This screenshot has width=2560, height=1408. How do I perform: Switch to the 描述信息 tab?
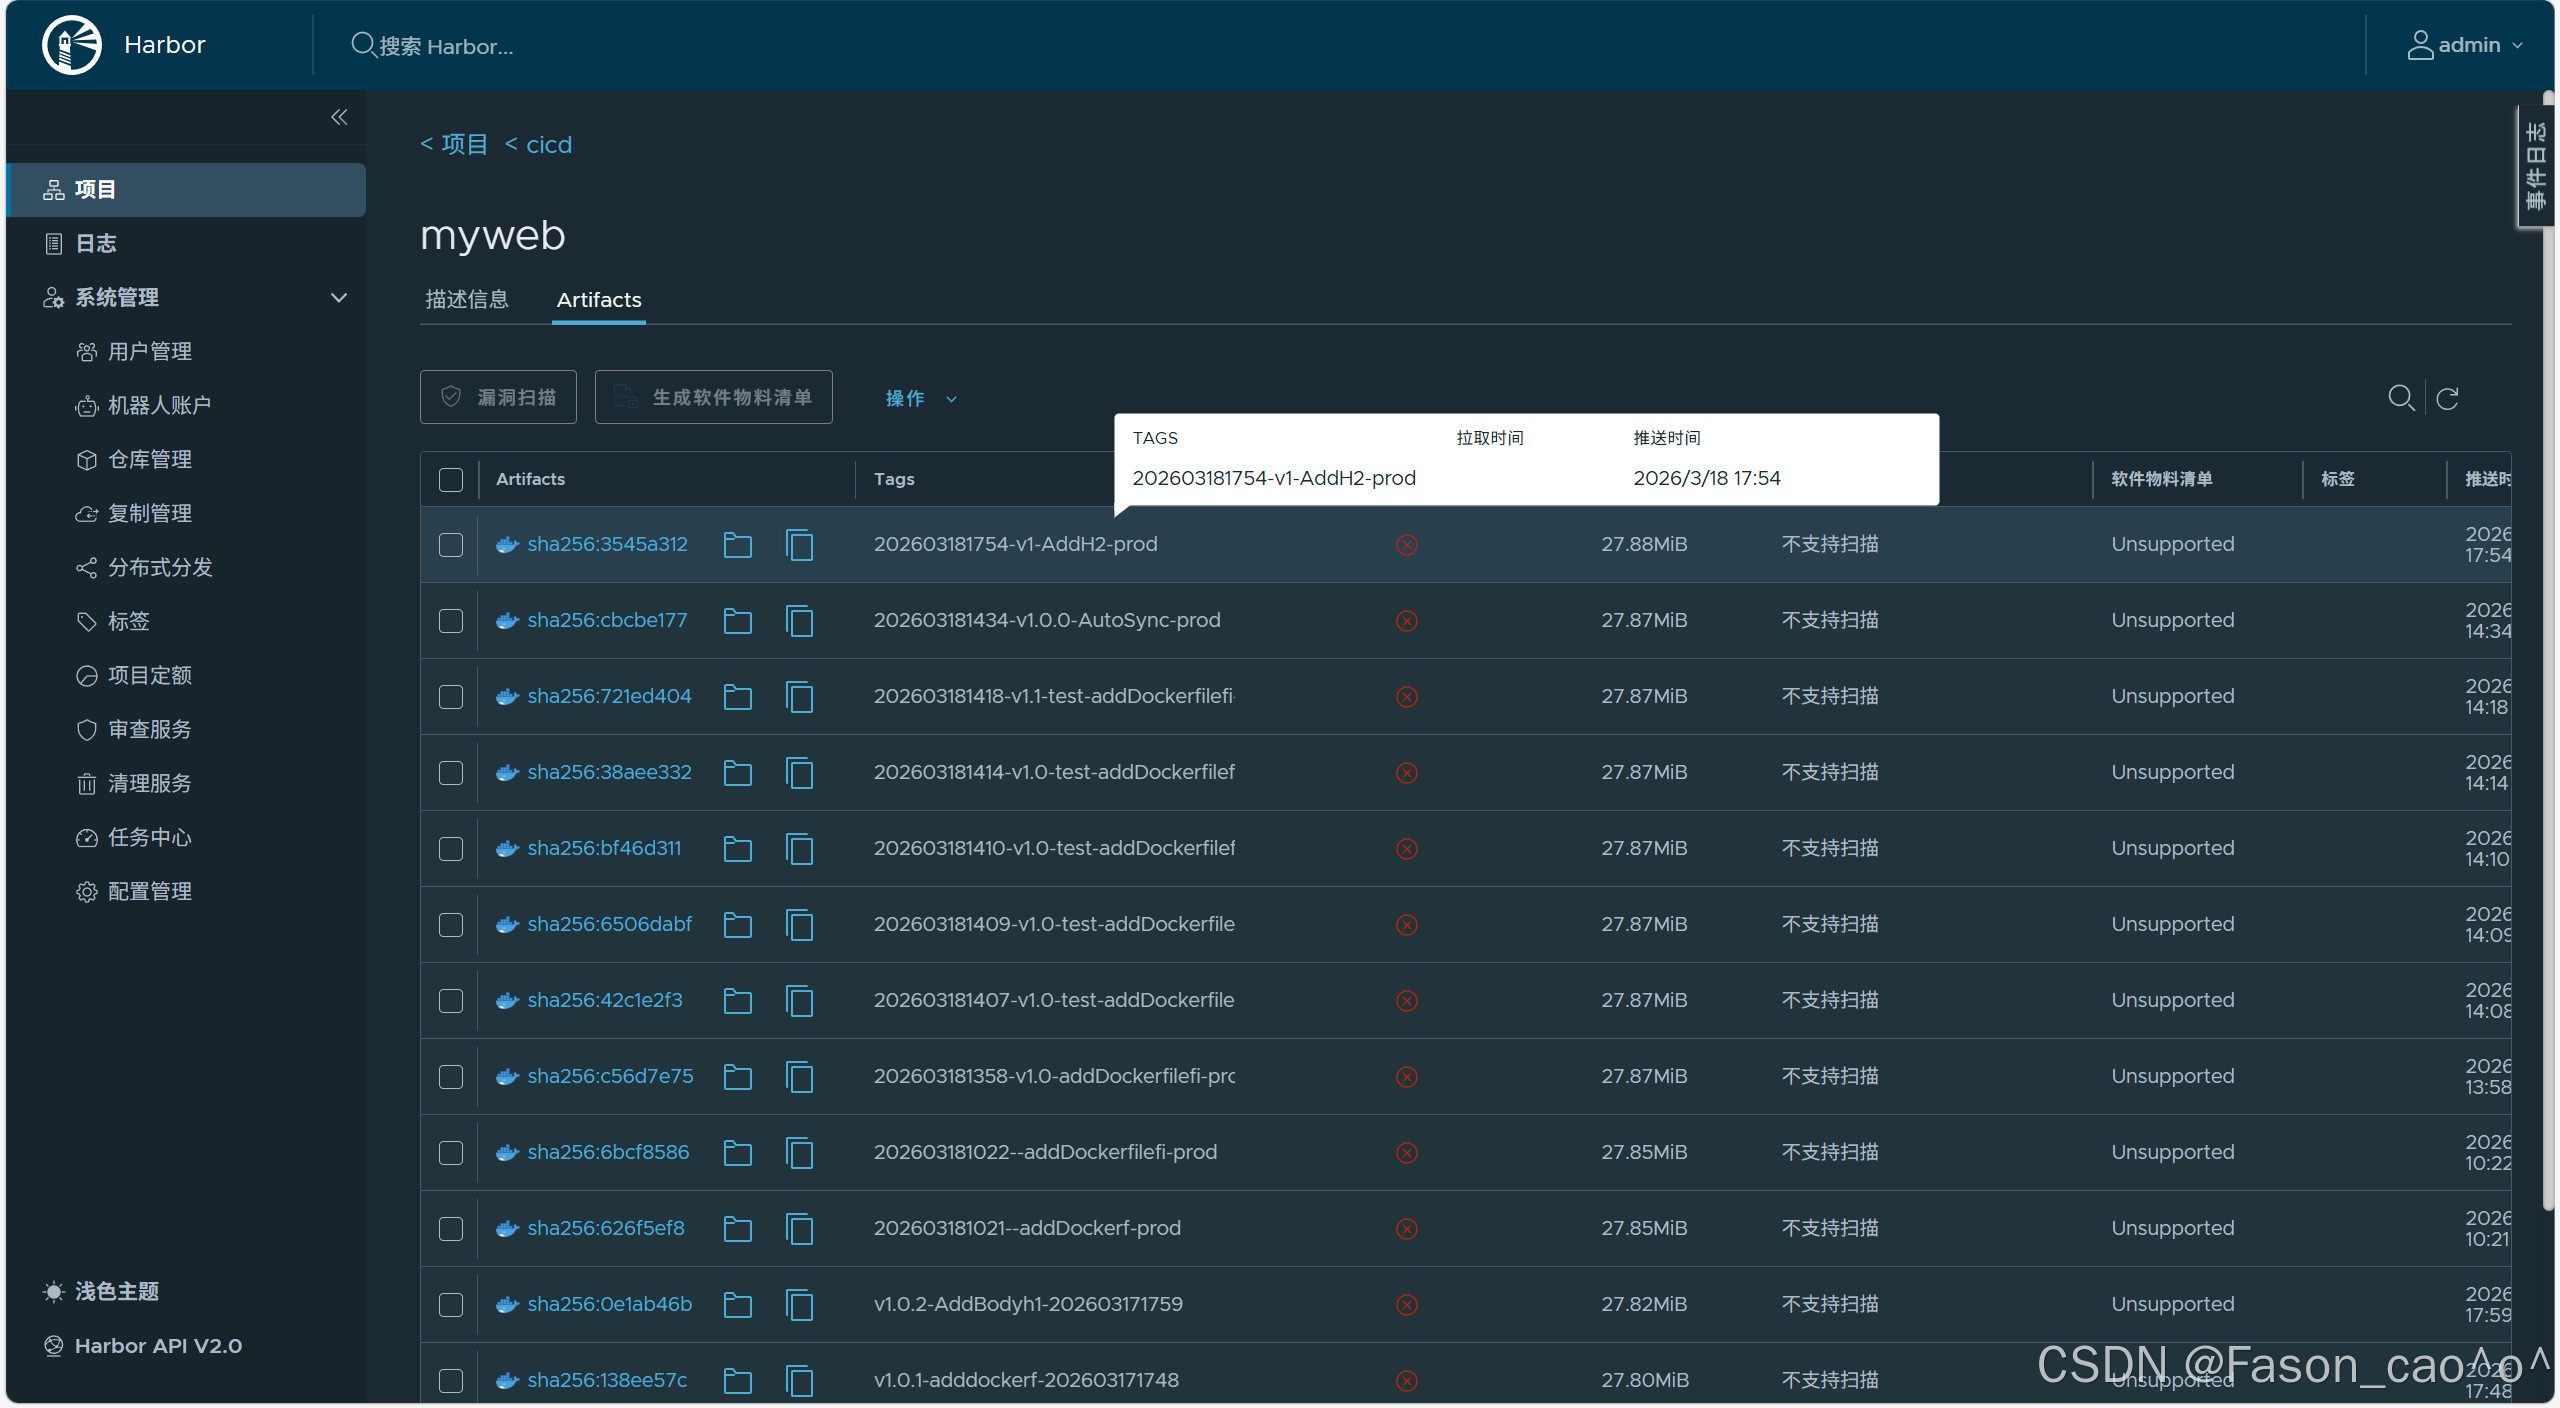(467, 300)
